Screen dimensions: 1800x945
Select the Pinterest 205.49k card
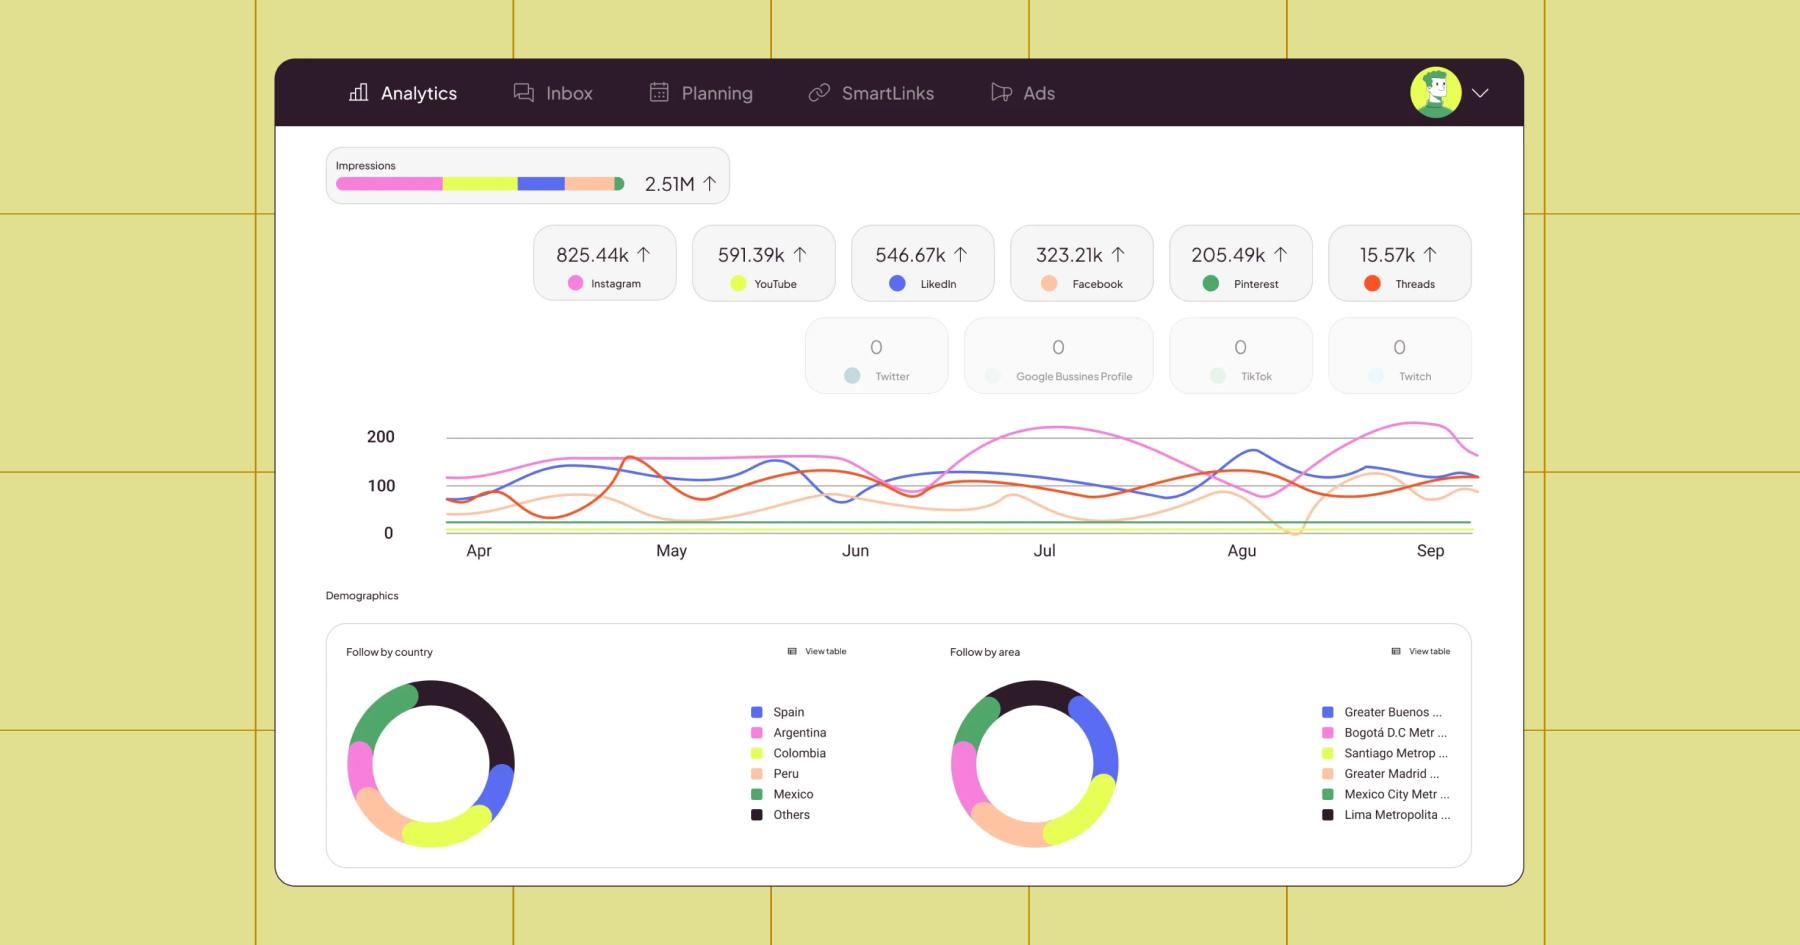(x=1241, y=263)
